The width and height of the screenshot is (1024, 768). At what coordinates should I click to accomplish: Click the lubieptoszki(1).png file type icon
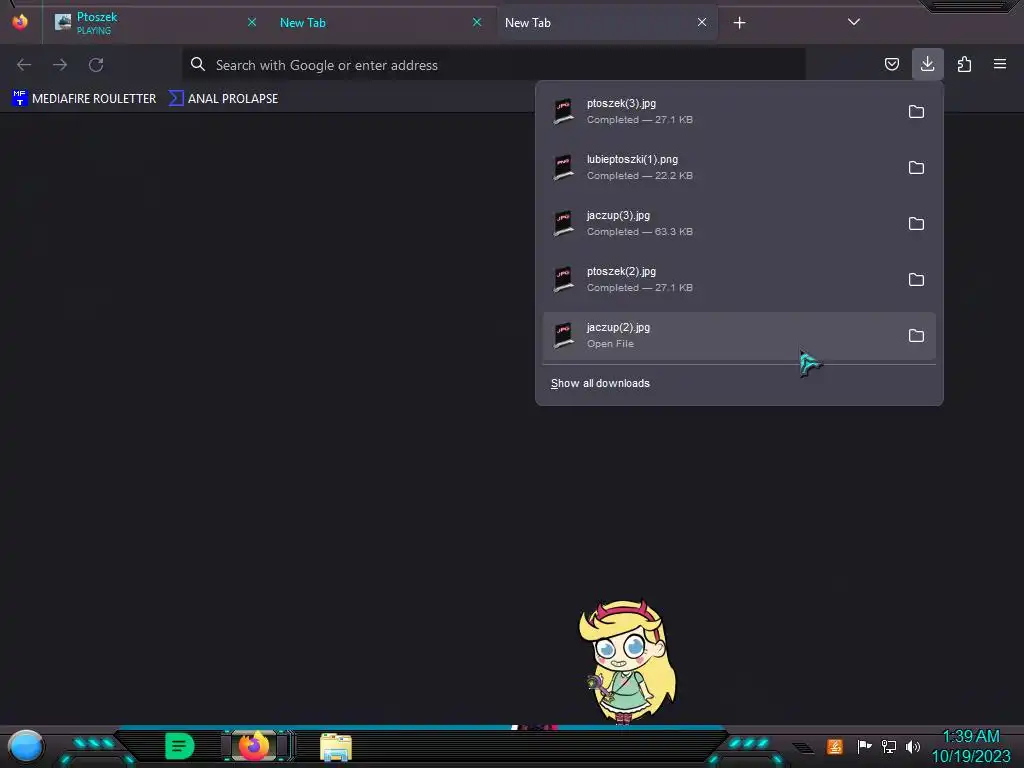tap(564, 168)
